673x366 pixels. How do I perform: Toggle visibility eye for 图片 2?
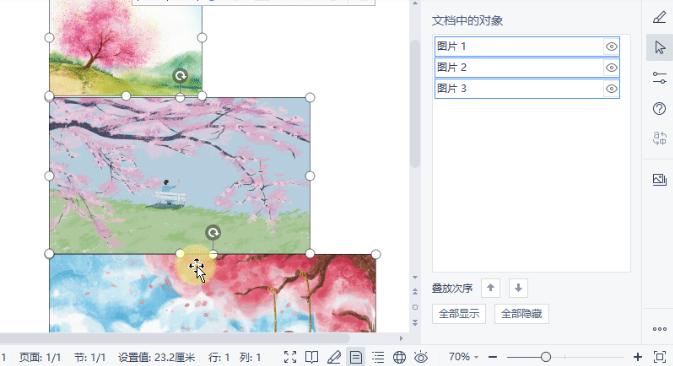pyautogui.click(x=611, y=67)
